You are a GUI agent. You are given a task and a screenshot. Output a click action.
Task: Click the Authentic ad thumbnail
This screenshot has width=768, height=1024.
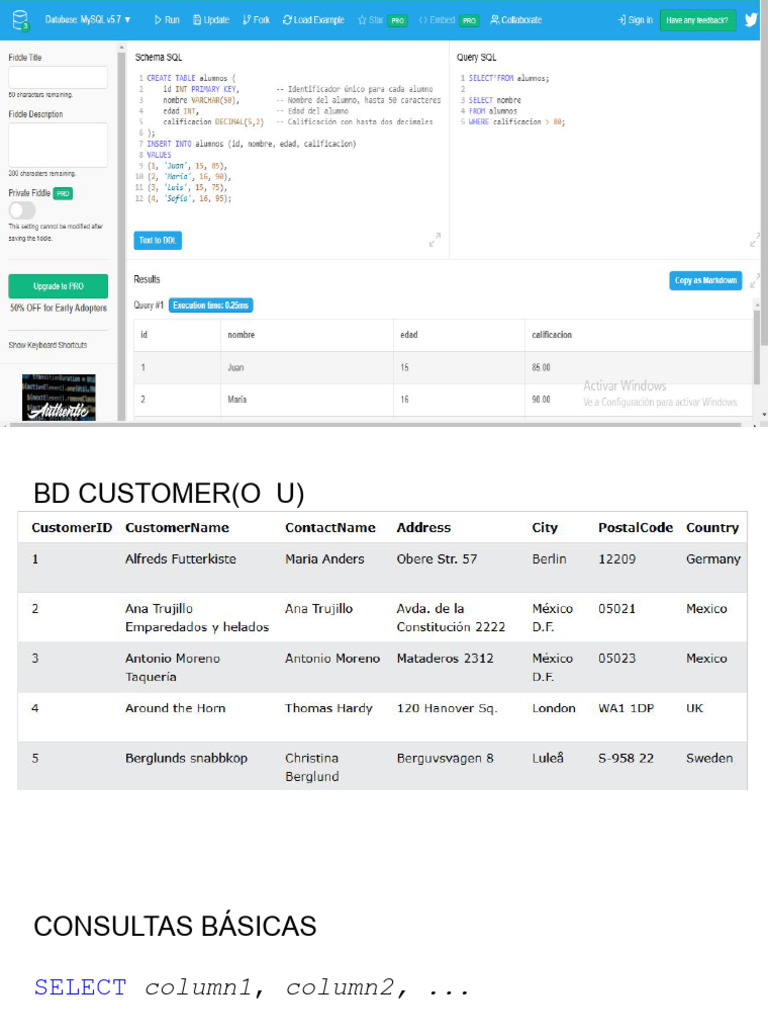59,397
